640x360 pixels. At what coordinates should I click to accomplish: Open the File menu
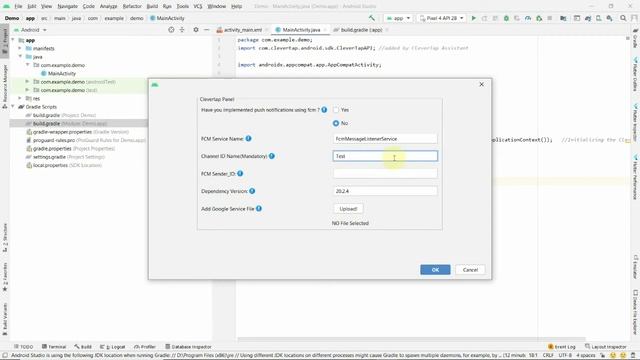click(x=18, y=6)
